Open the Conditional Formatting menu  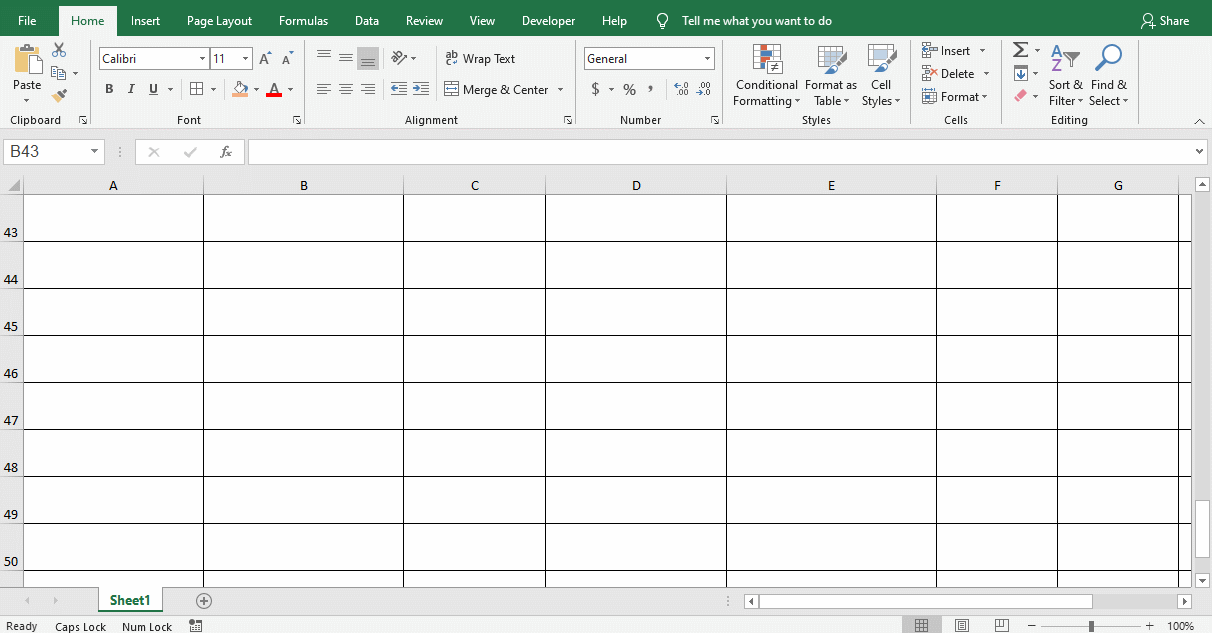coord(767,75)
